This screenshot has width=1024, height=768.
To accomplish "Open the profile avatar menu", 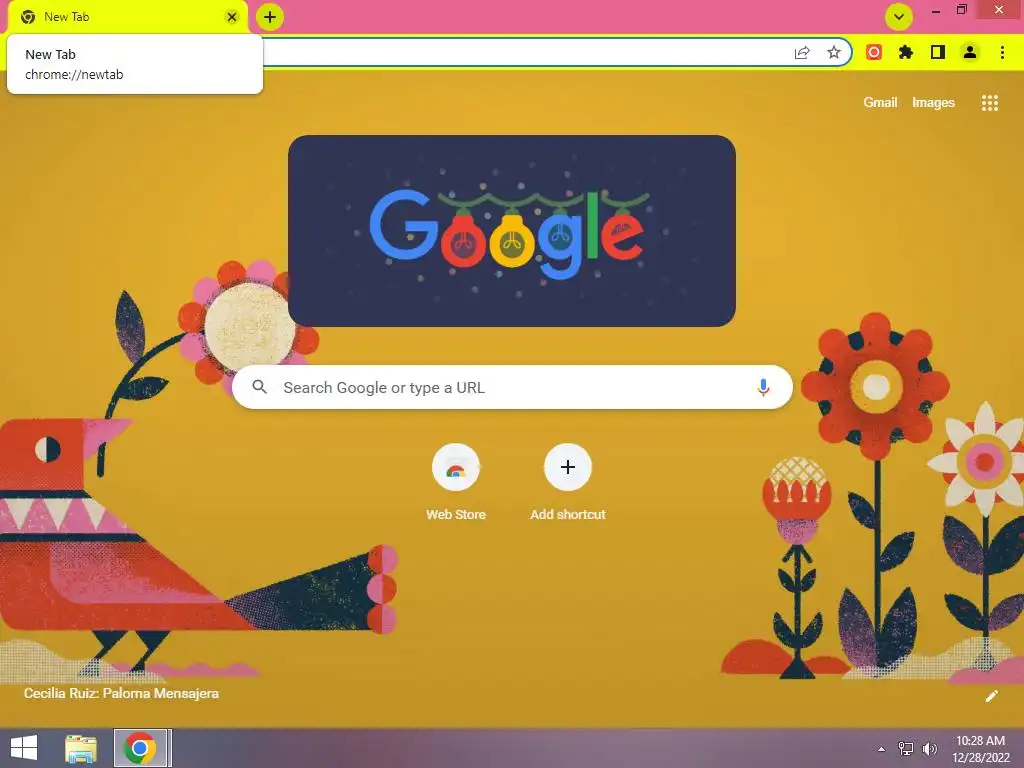I will pos(970,52).
